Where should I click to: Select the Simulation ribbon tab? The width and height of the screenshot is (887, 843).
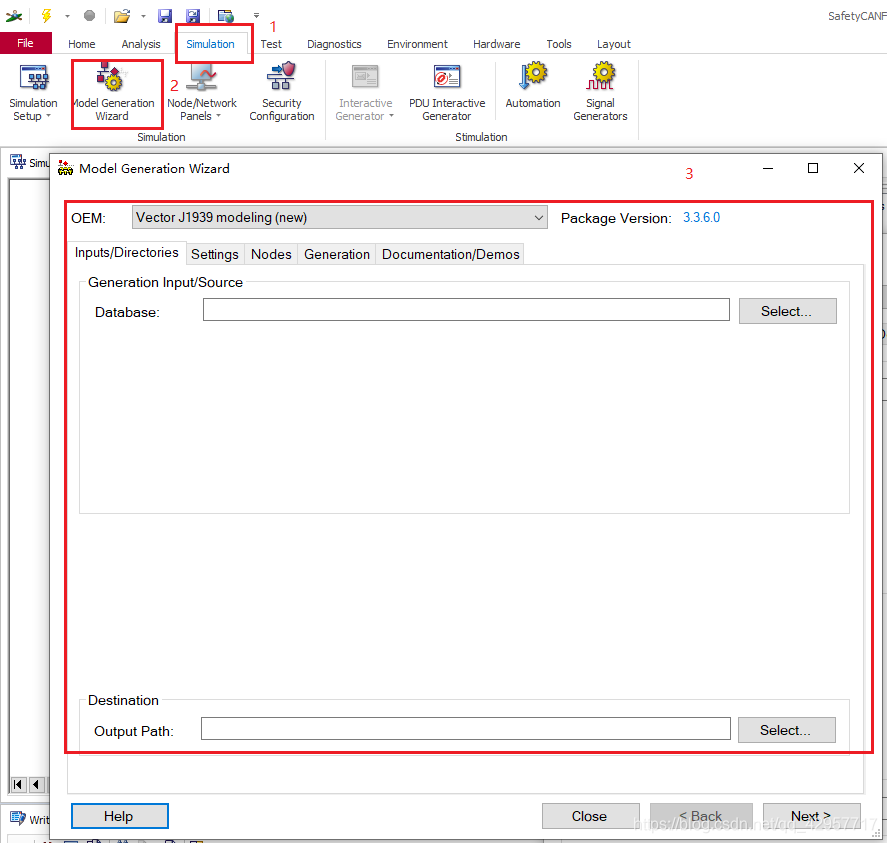click(210, 44)
